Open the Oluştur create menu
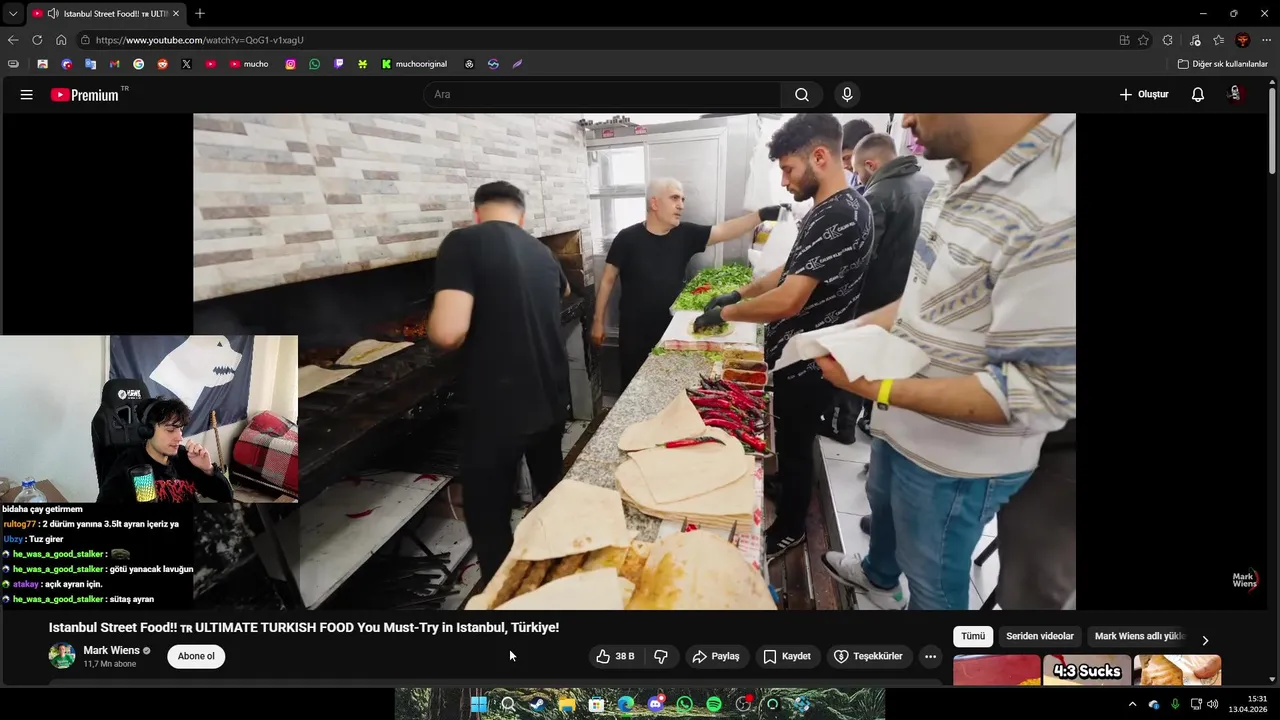 [x=1143, y=95]
